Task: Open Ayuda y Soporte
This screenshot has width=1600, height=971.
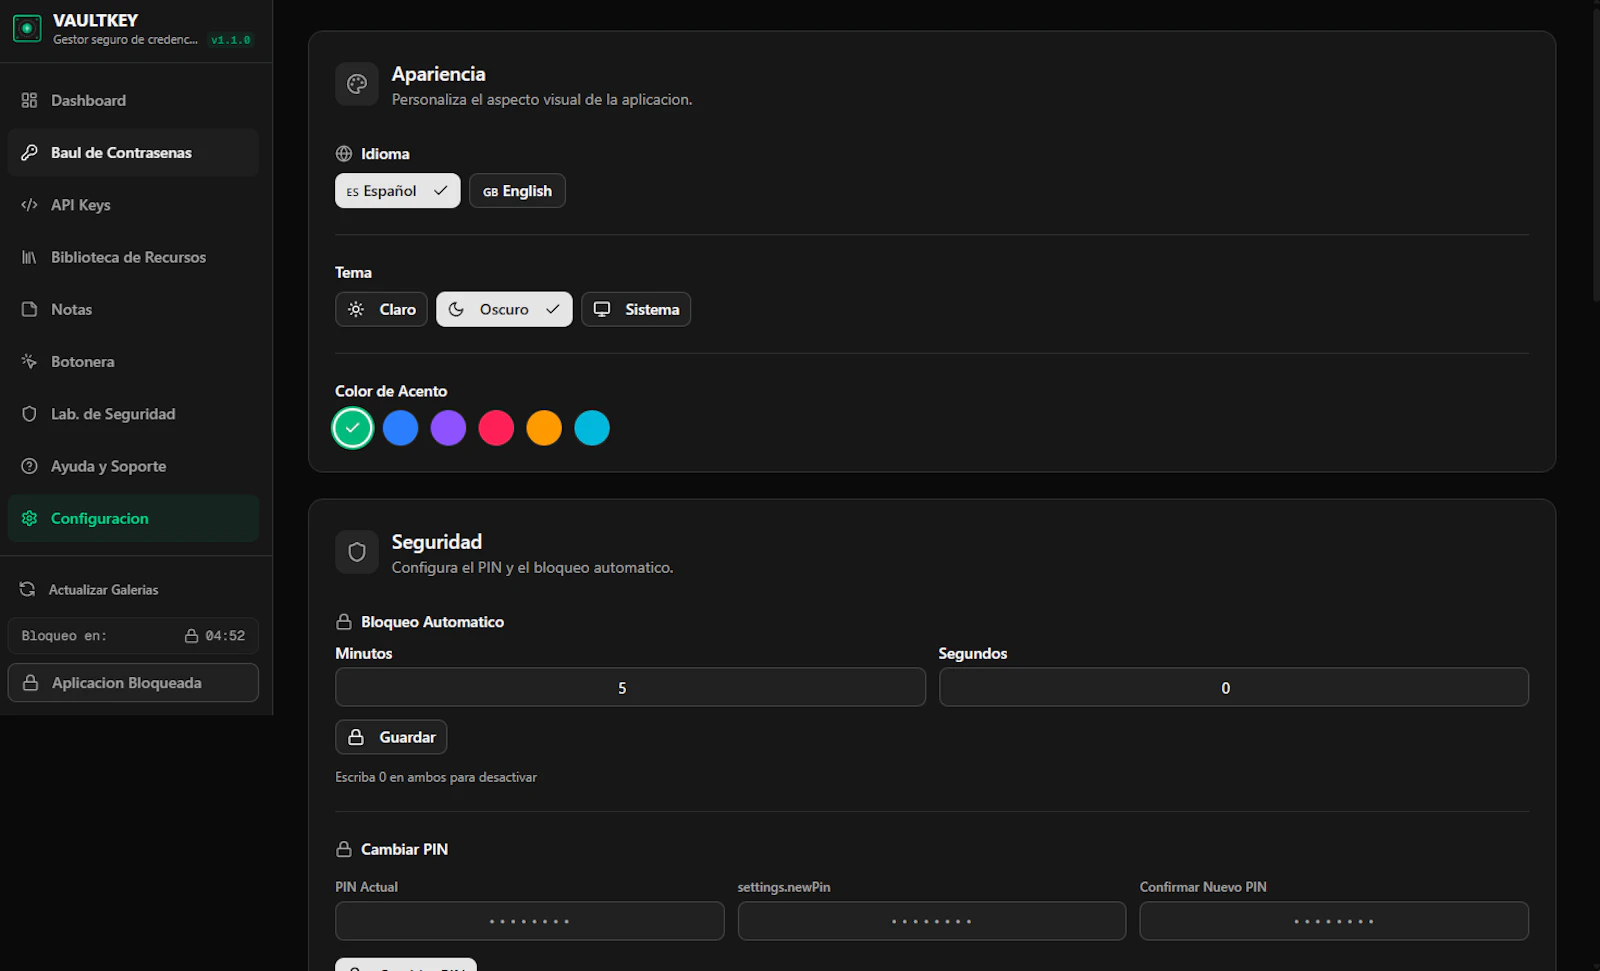Action: point(133,466)
